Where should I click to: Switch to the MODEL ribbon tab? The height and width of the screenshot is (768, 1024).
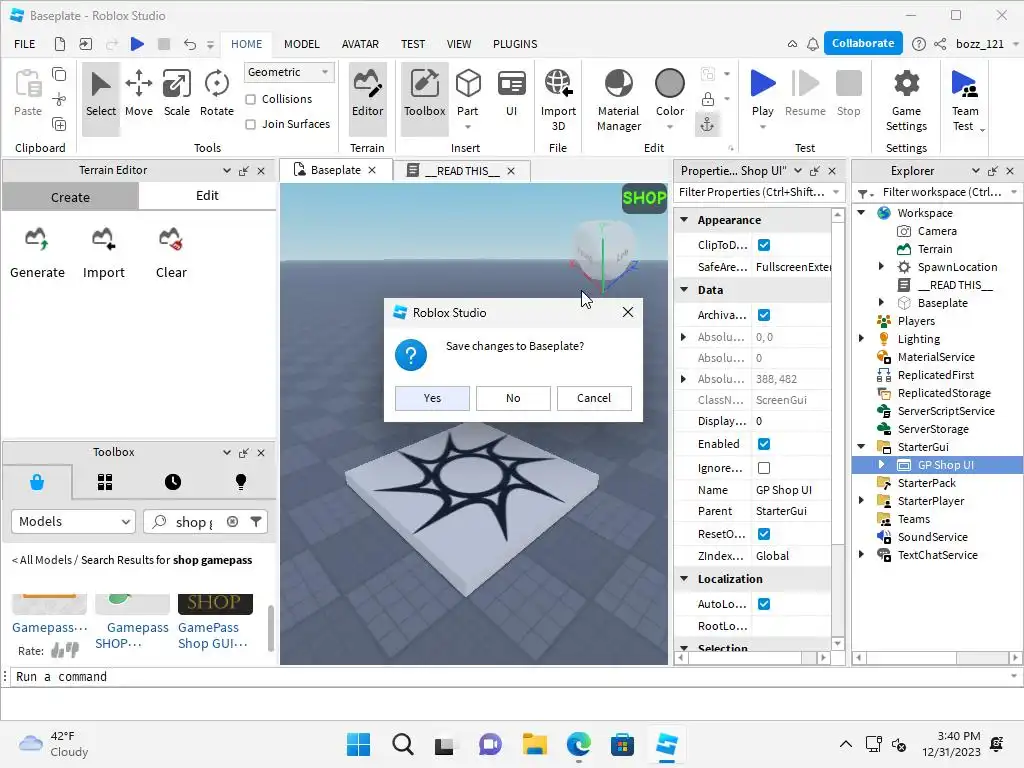302,44
